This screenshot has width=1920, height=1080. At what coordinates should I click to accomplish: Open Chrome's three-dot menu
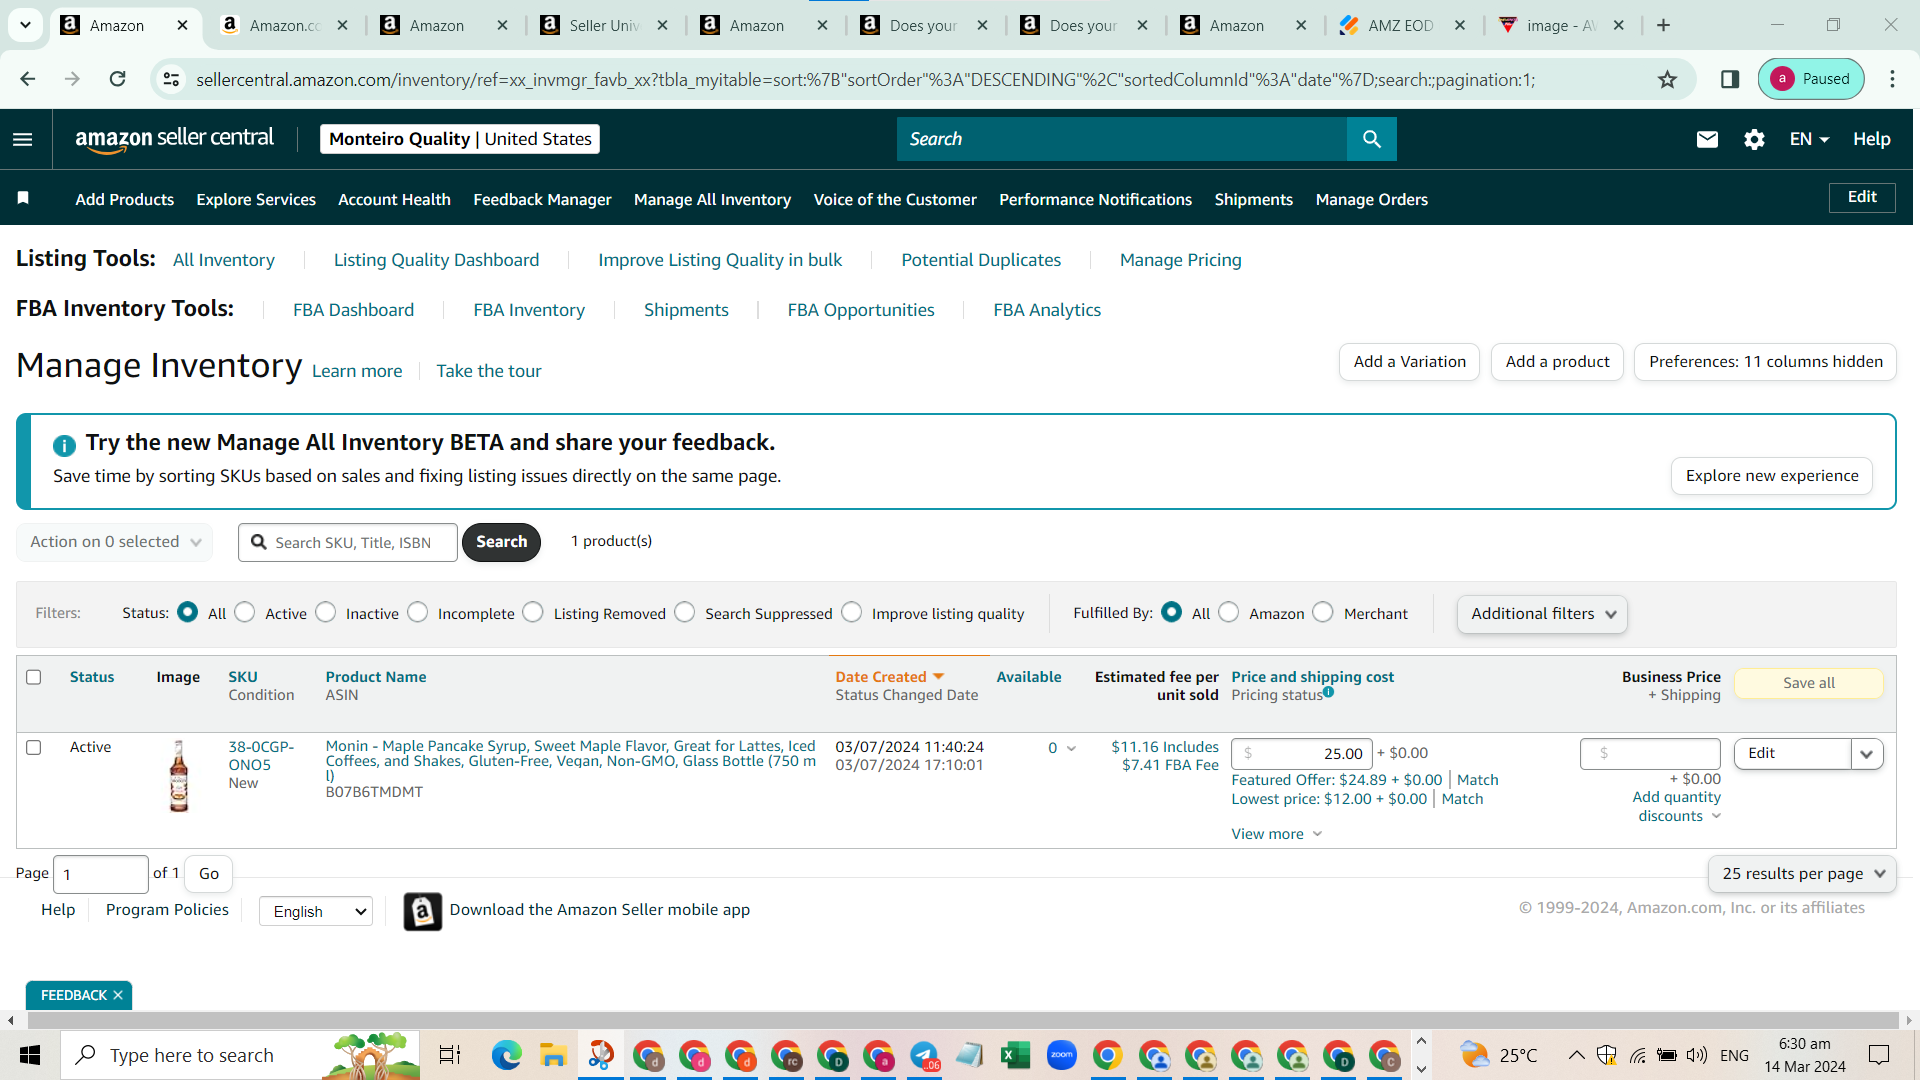coord(1892,79)
